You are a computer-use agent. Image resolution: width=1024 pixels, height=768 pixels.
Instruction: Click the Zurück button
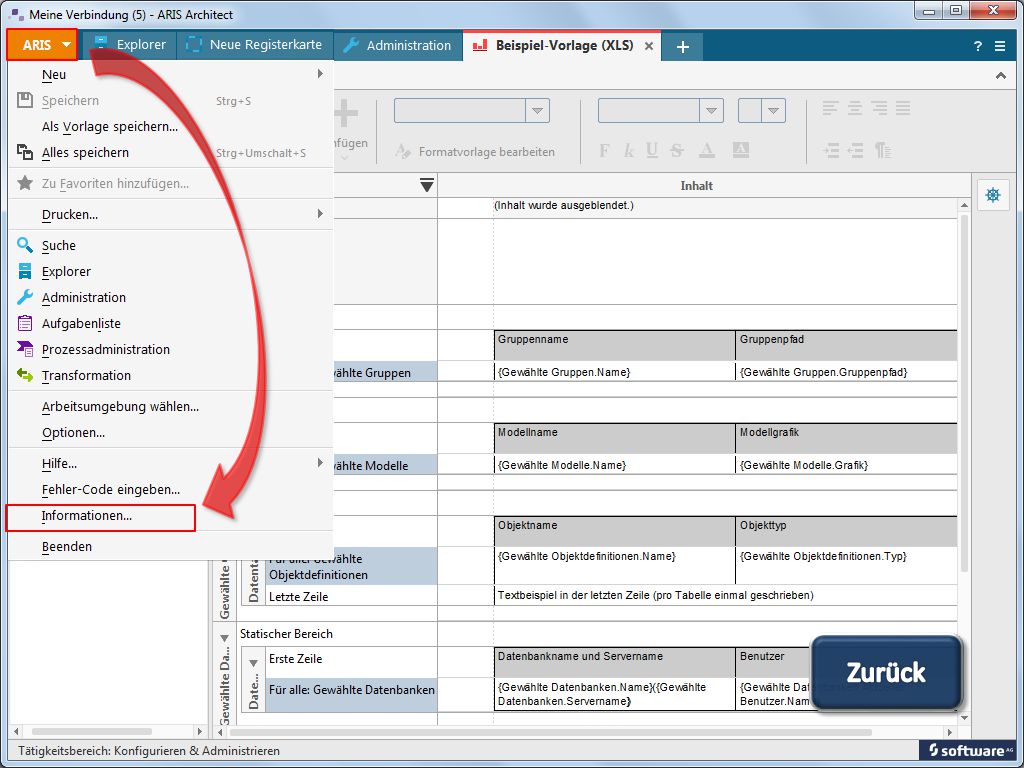coord(886,673)
